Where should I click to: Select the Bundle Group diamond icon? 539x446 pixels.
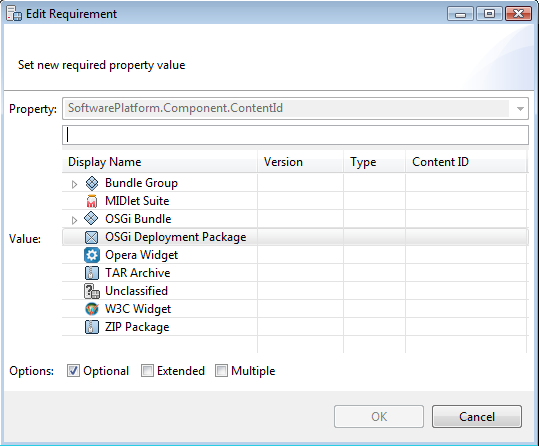[92, 183]
